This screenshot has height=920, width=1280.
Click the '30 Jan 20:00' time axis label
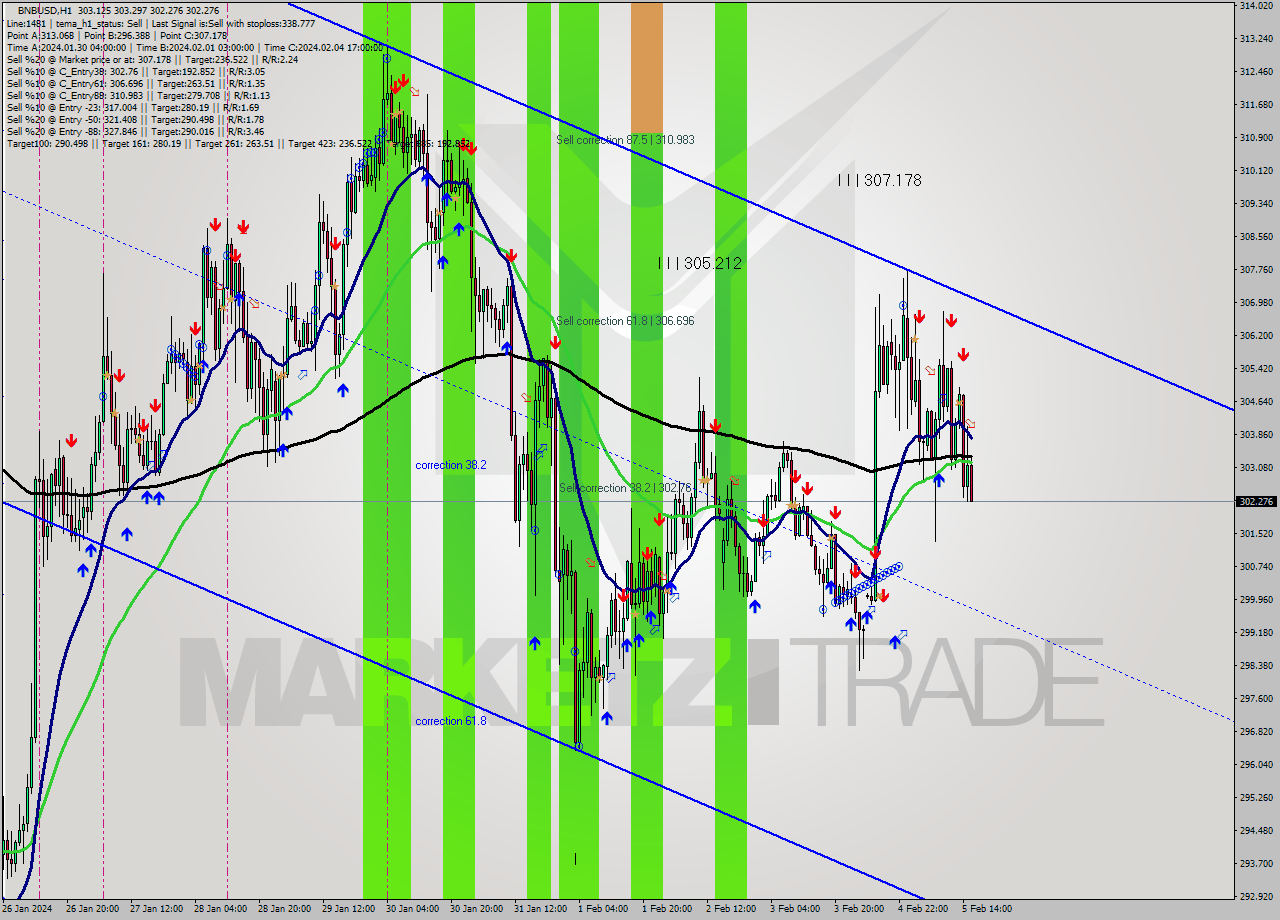click(476, 909)
